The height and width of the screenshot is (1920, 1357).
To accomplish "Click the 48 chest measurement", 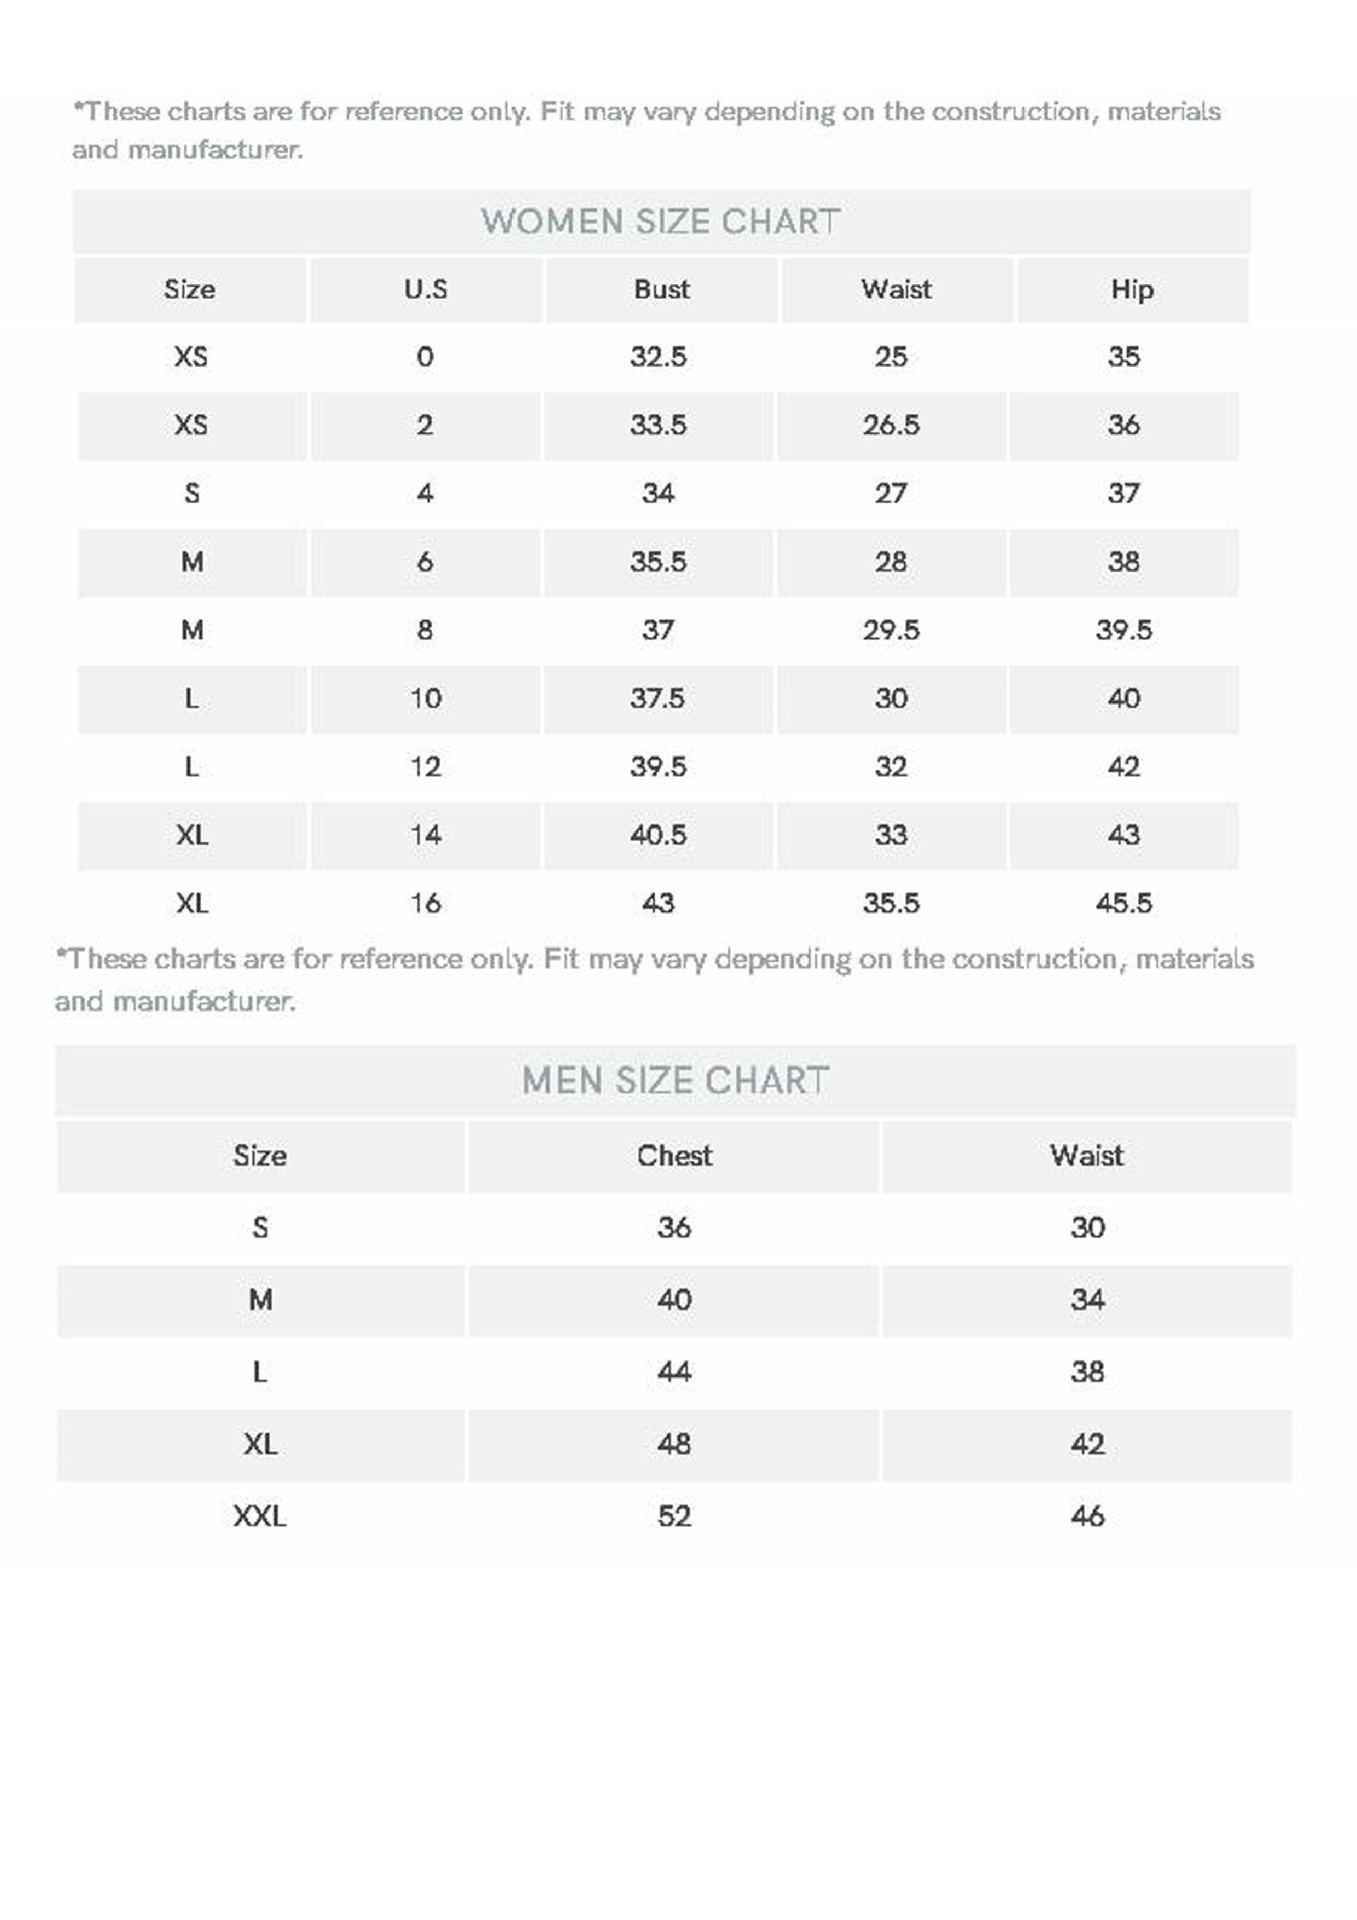I will 674,1444.
